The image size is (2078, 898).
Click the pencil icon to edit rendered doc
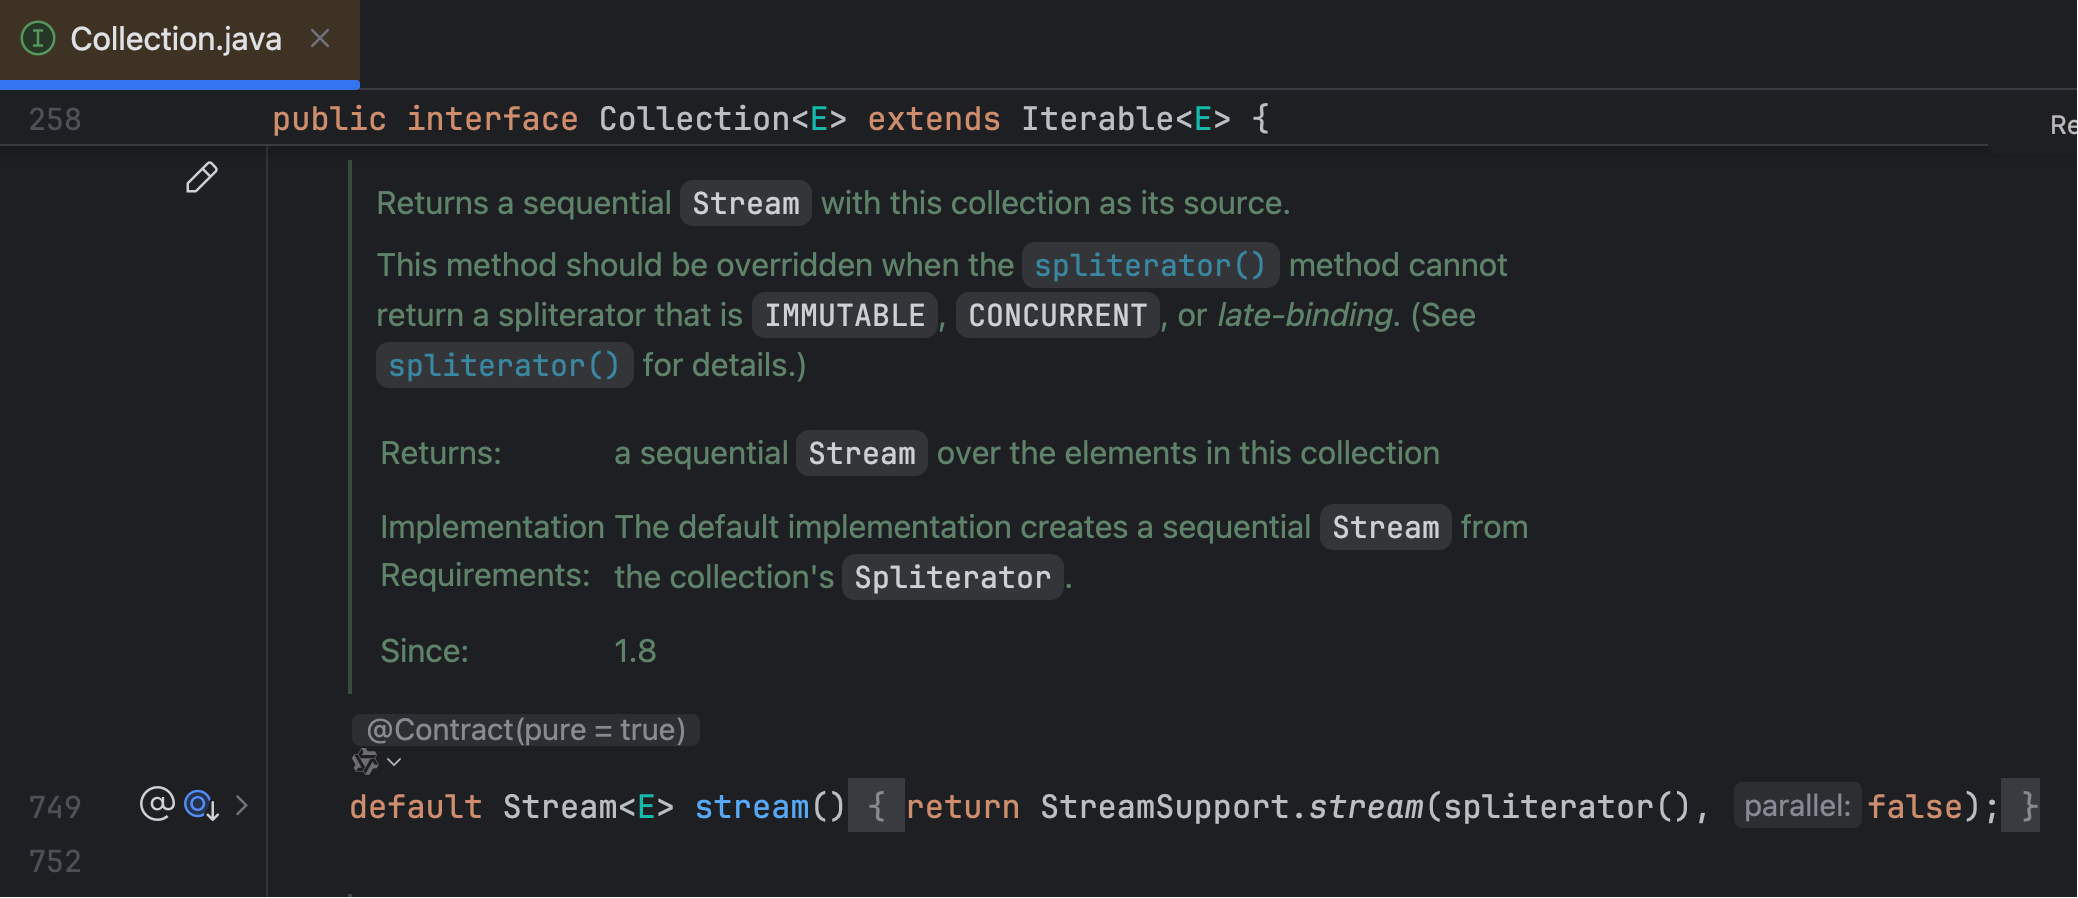pos(201,178)
